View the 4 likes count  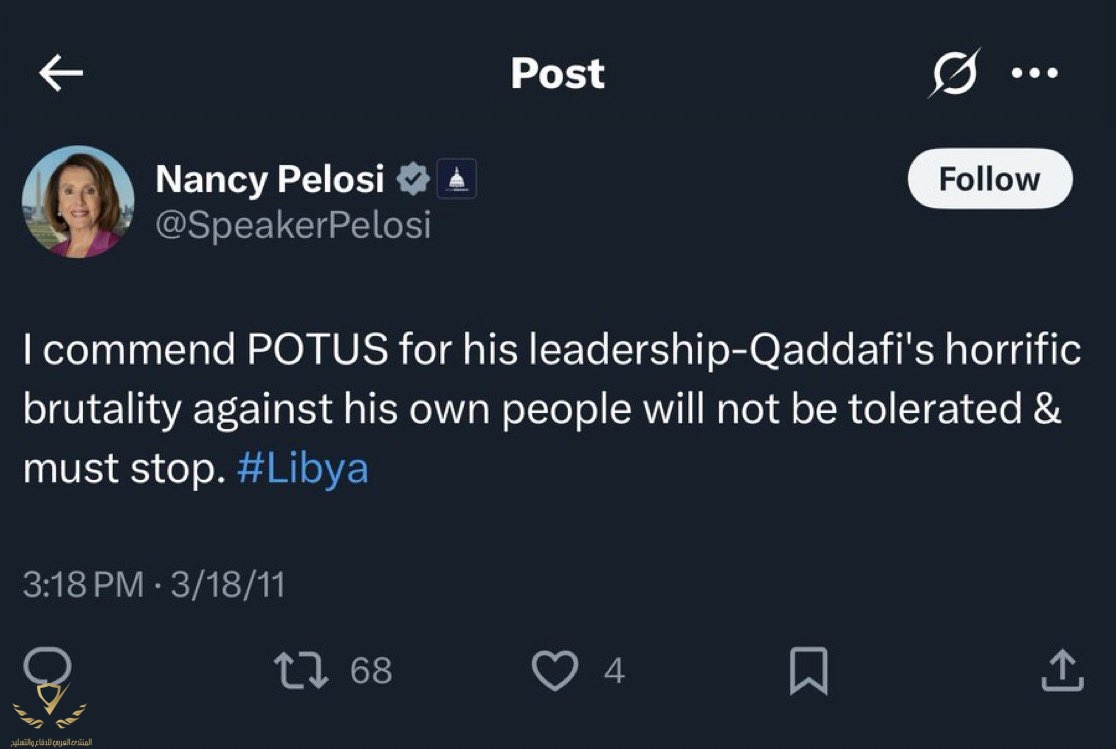pyautogui.click(x=614, y=671)
